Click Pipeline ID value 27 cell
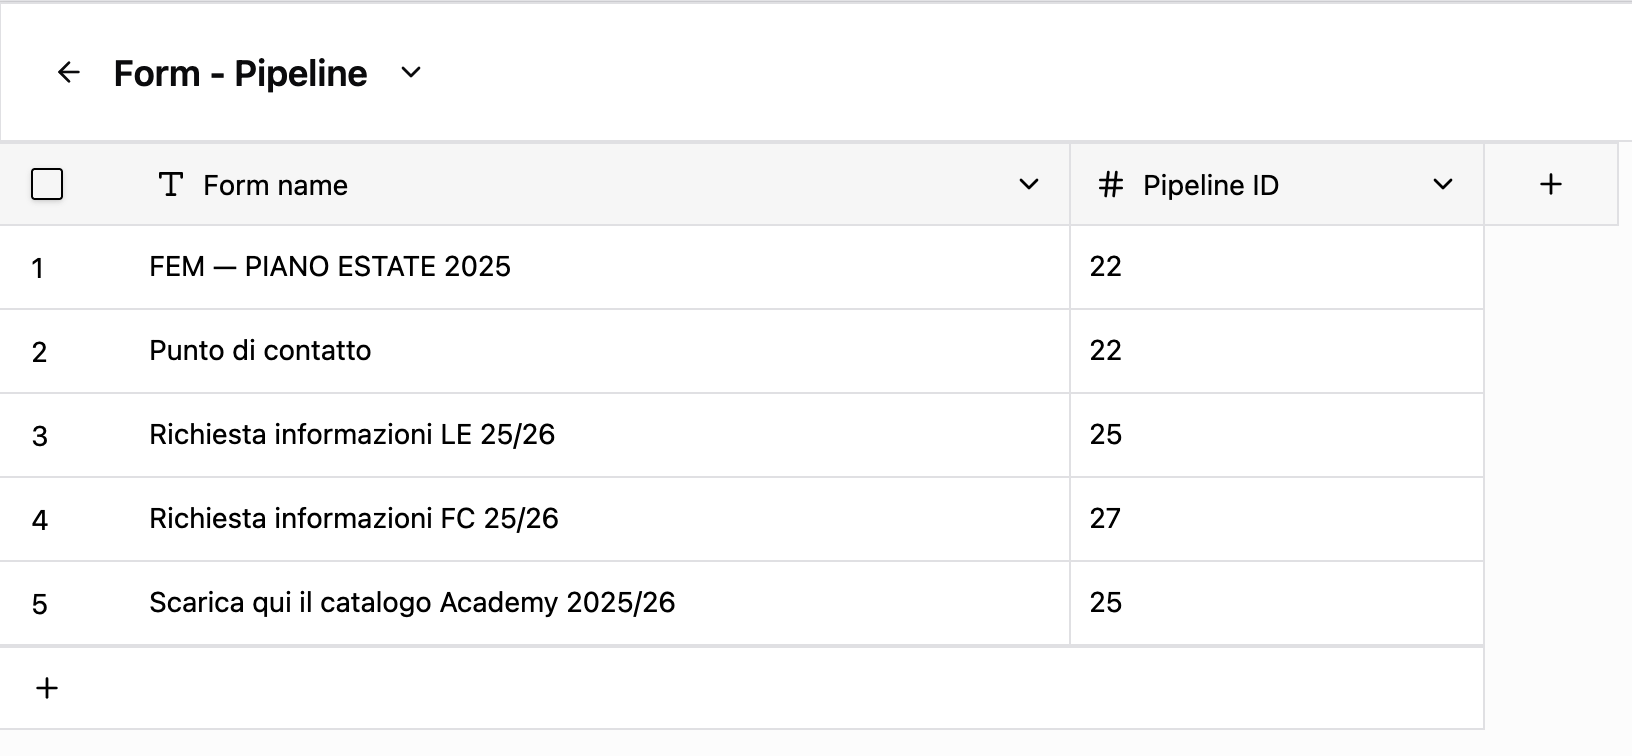1632x756 pixels. [1106, 519]
